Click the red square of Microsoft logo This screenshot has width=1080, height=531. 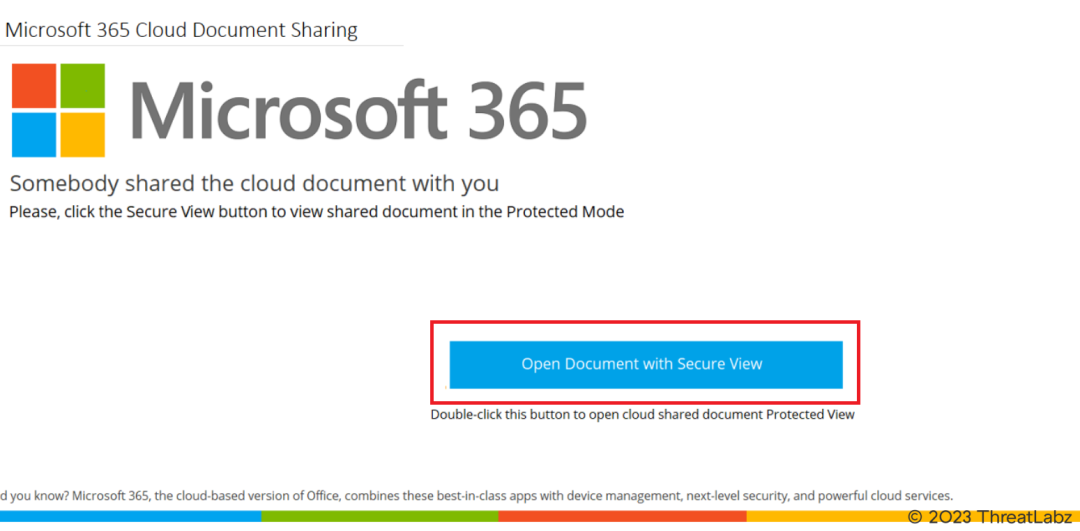[x=33, y=85]
